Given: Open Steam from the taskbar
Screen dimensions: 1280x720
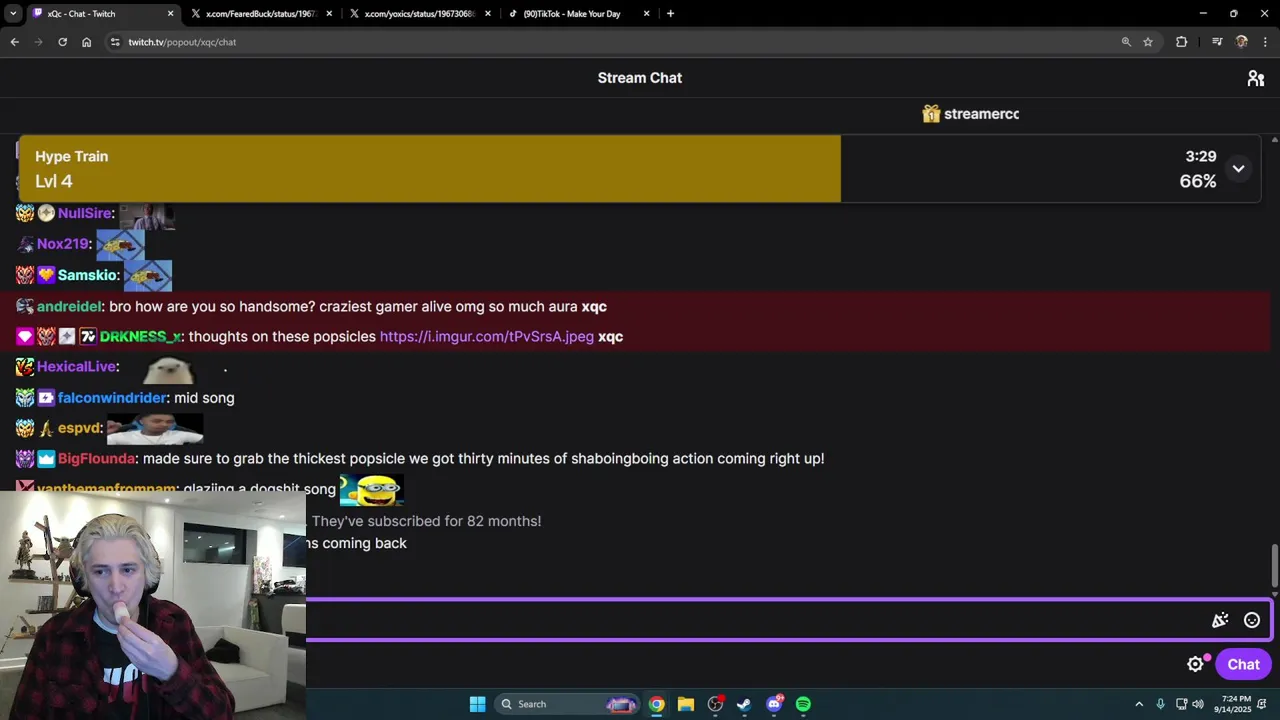Looking at the screenshot, I should coord(744,704).
